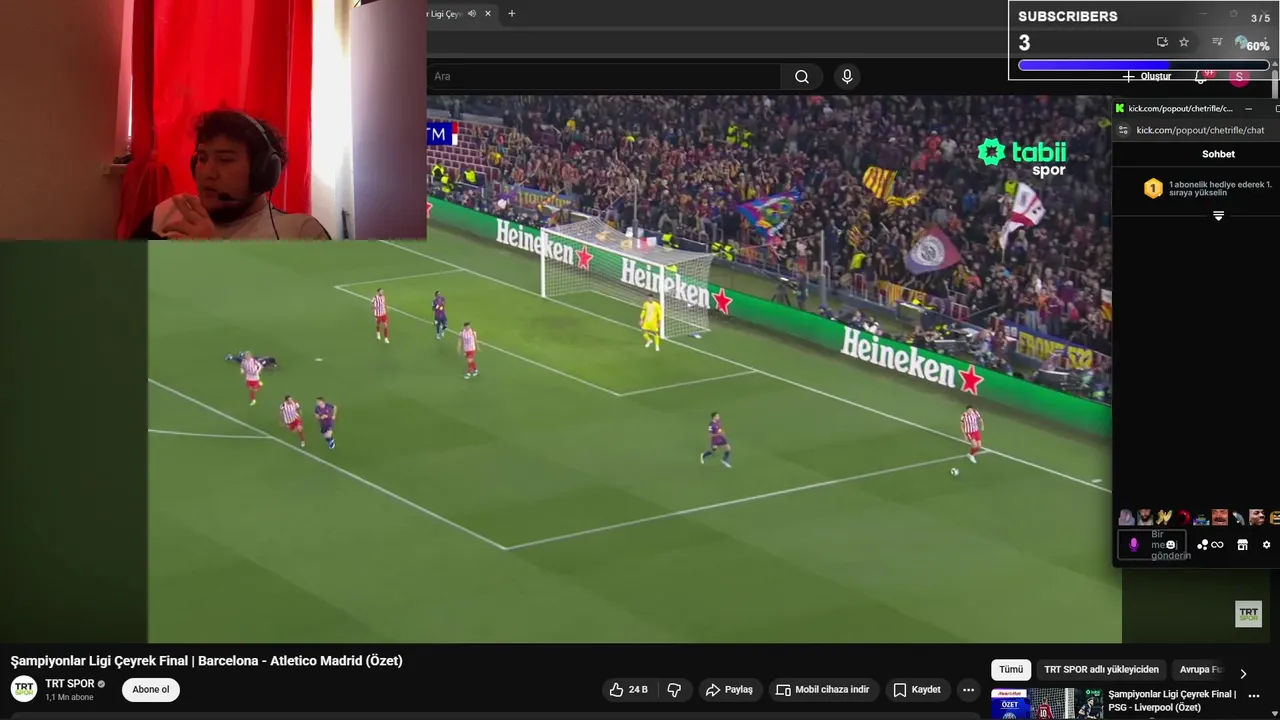The image size is (1280, 720).
Task: Open the emoji picker smiley in chat
Action: [1171, 545]
